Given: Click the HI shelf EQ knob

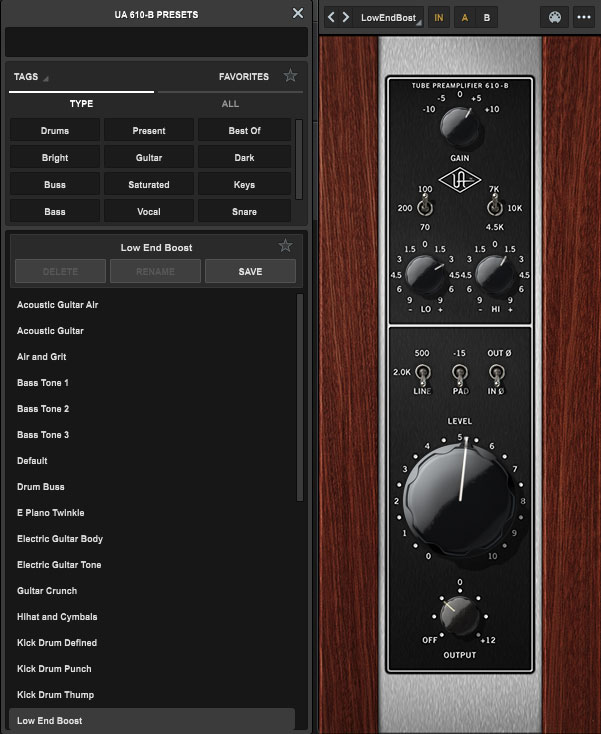Looking at the screenshot, I should pos(495,275).
